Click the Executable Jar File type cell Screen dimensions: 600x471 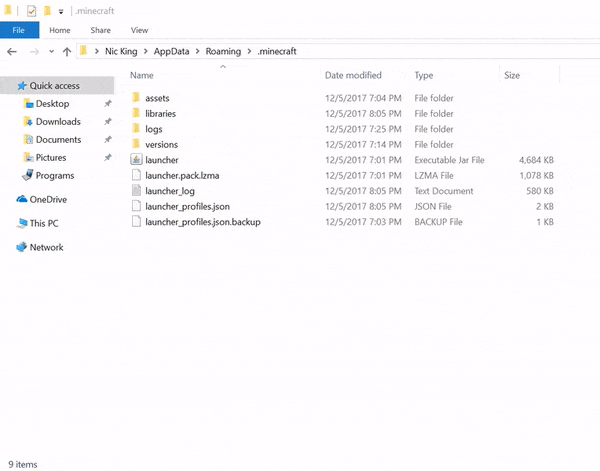click(449, 160)
